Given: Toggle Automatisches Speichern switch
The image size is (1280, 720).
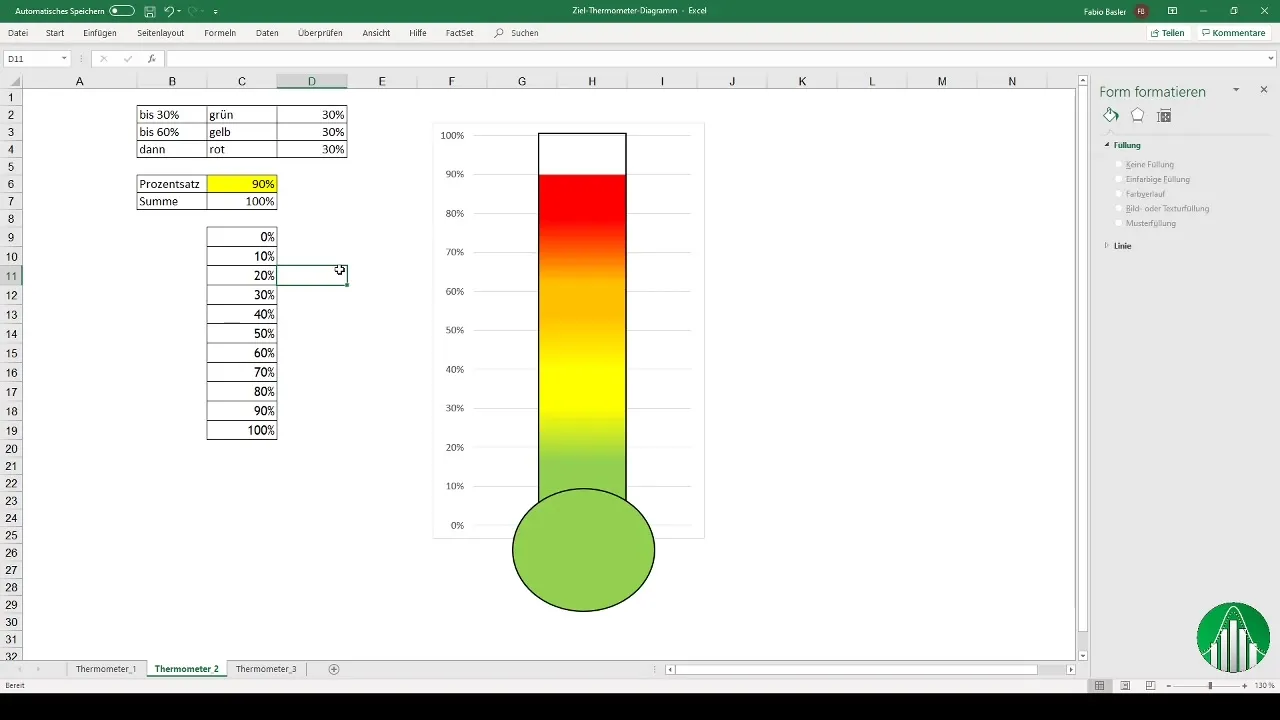Looking at the screenshot, I should tap(122, 11).
